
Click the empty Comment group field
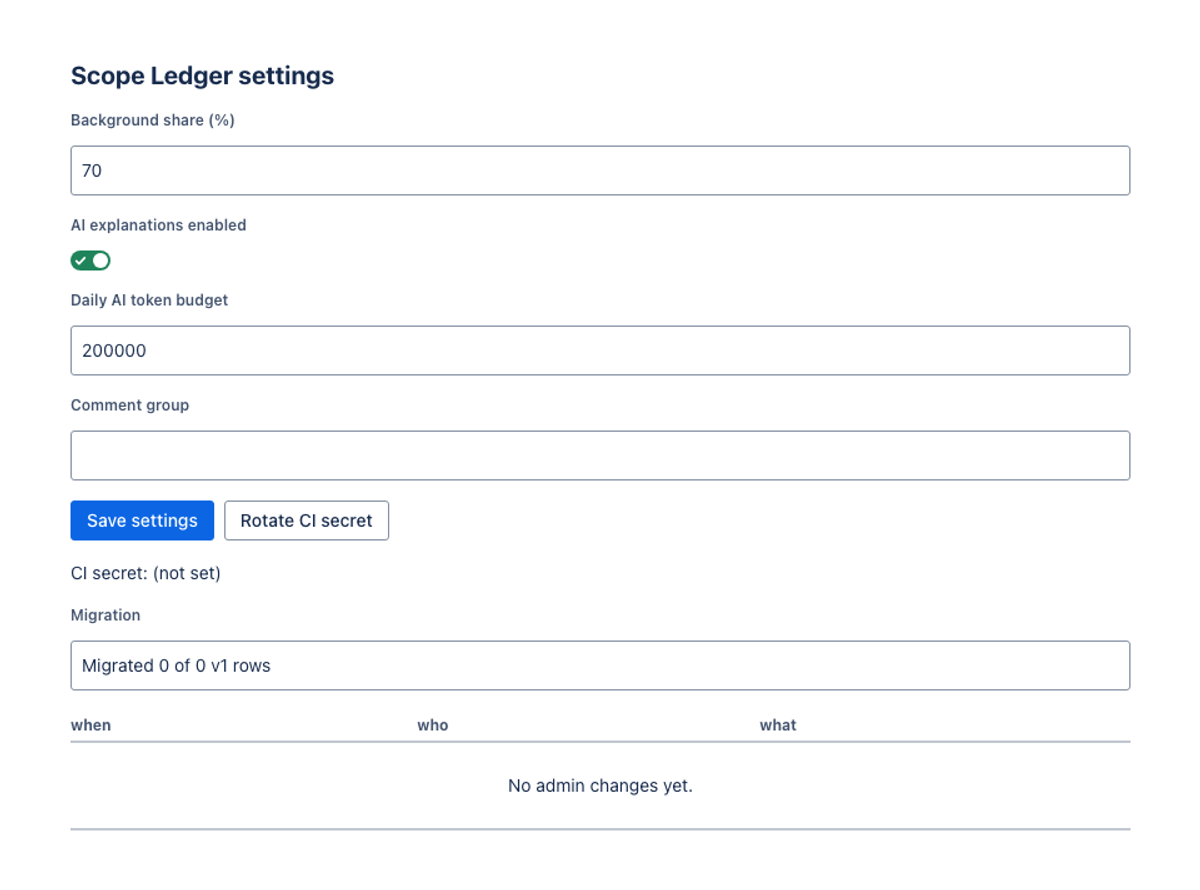600,456
